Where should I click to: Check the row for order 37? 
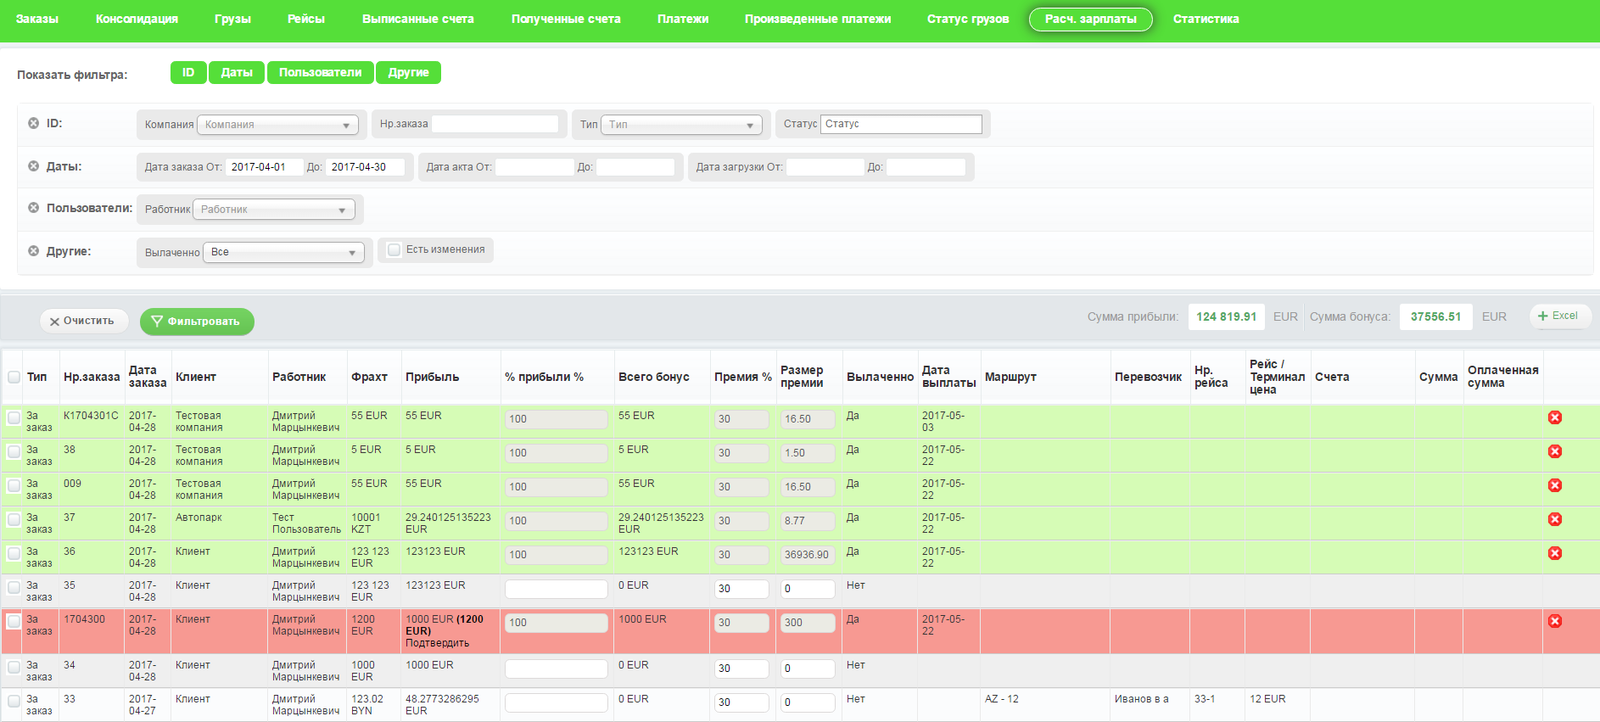coord(14,520)
